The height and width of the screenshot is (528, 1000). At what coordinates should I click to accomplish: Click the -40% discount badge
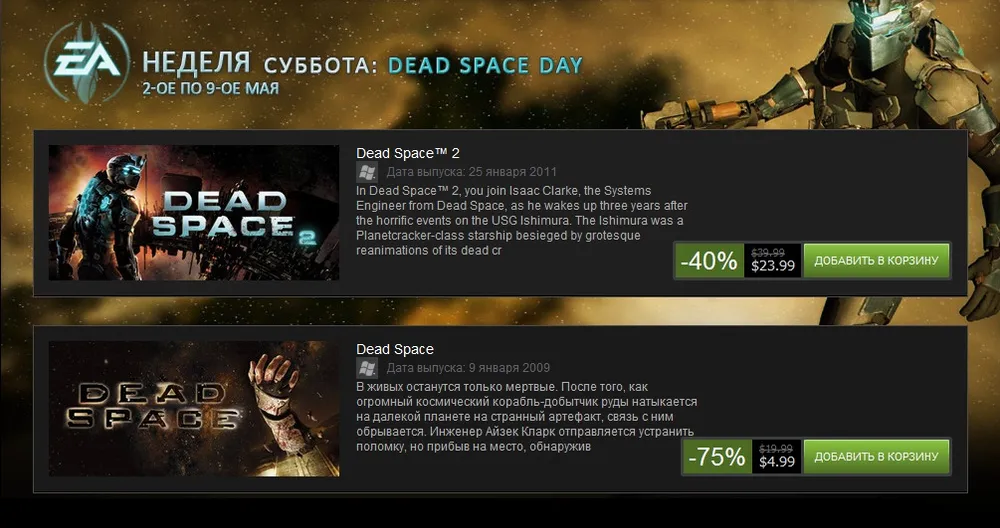(x=709, y=262)
